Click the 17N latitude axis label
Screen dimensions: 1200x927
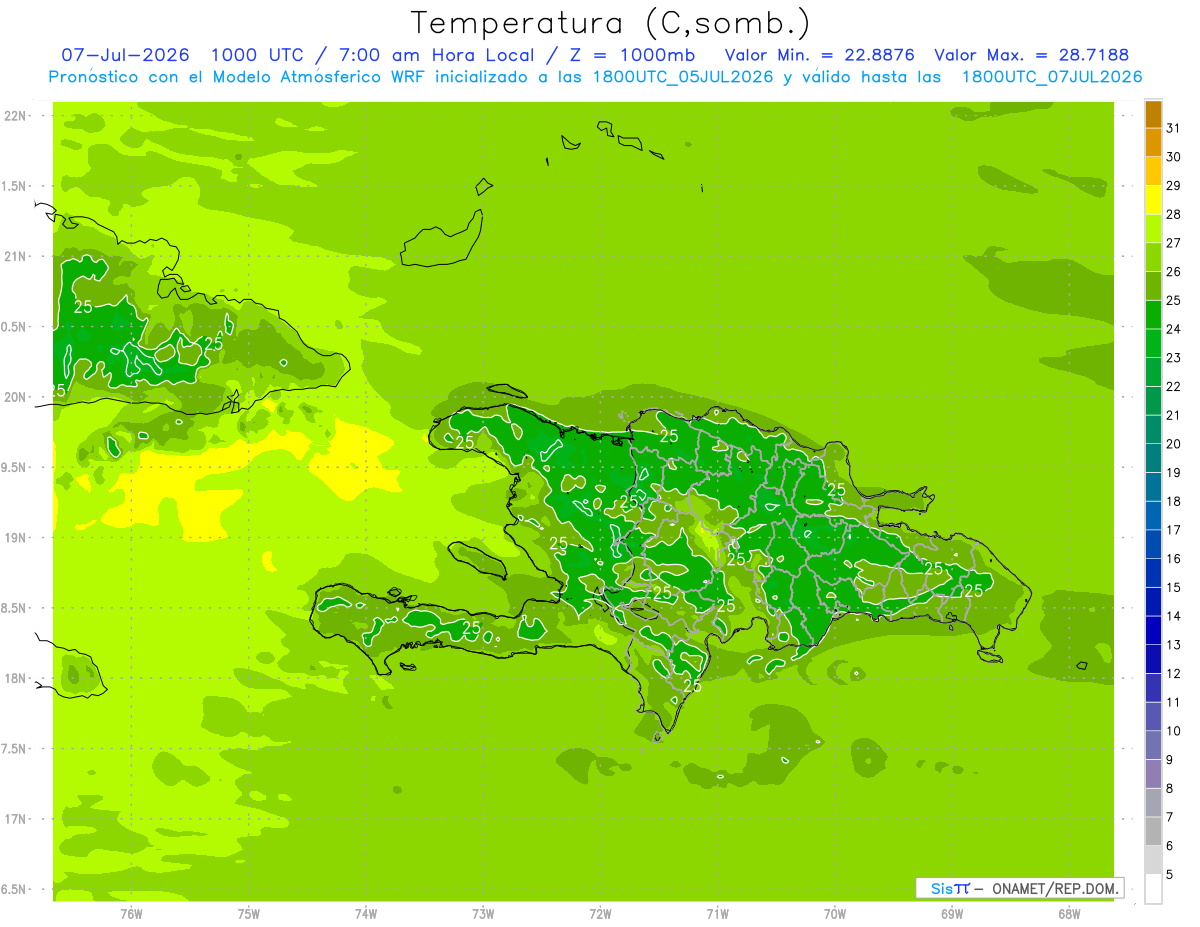(16, 819)
